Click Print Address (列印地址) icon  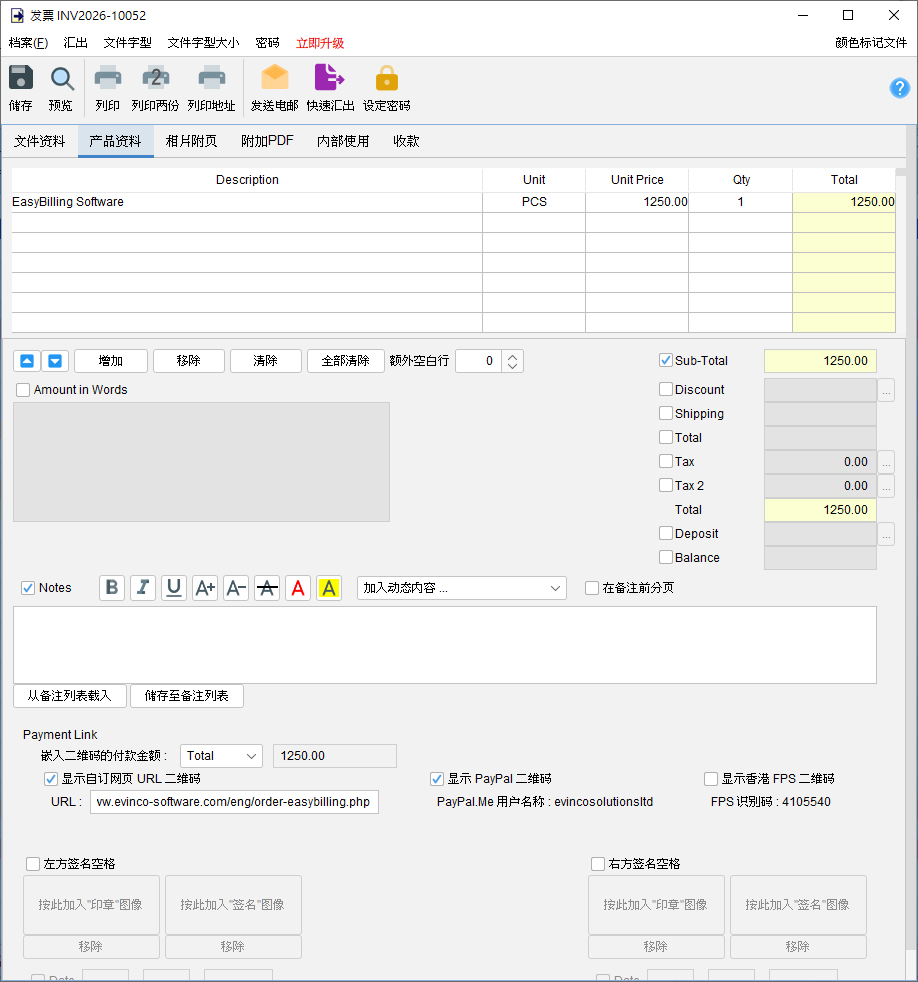tap(212, 78)
